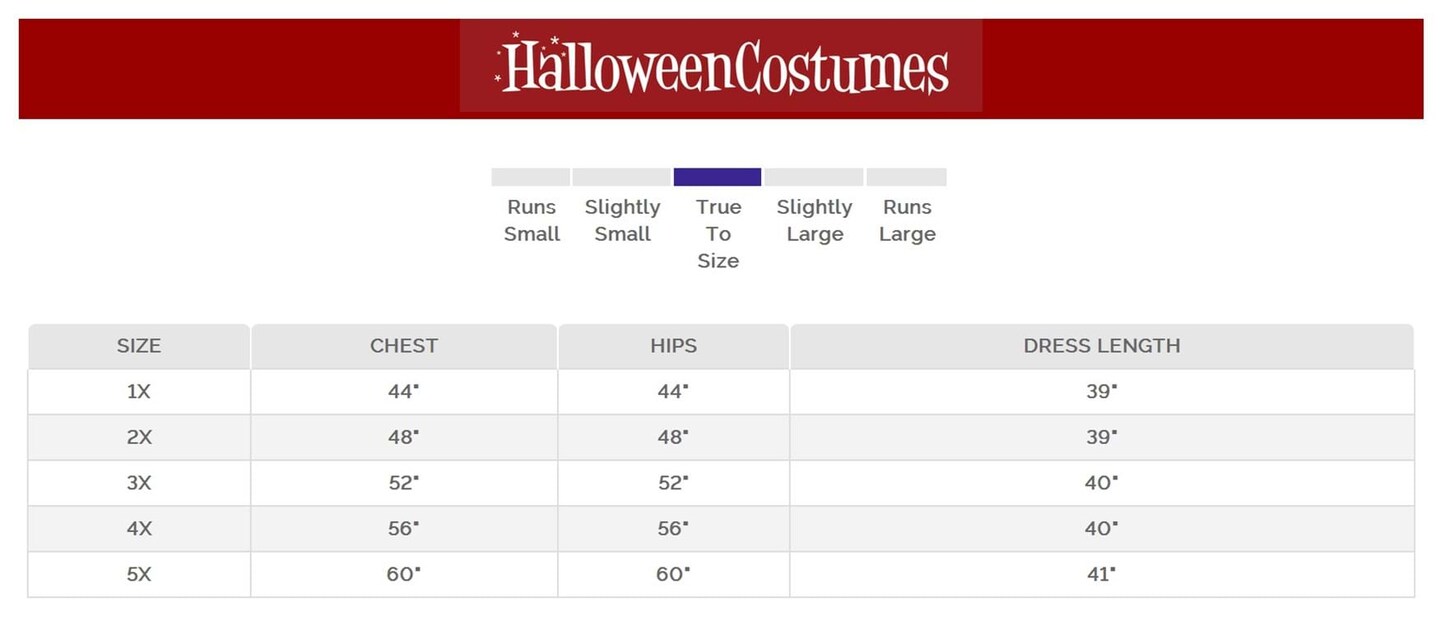Click the Slightly Small fit label
1440x625 pixels.
(622, 221)
